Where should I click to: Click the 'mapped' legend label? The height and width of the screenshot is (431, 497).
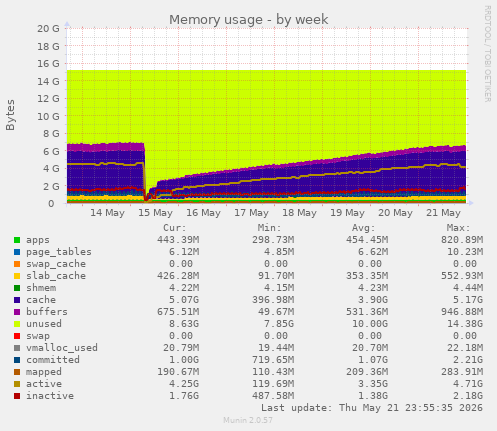coord(44,372)
